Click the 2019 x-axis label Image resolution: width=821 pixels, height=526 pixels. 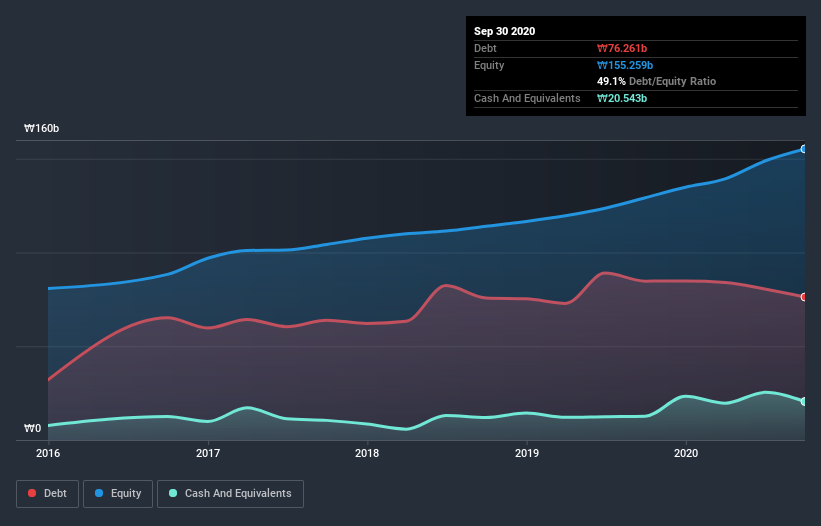point(527,453)
